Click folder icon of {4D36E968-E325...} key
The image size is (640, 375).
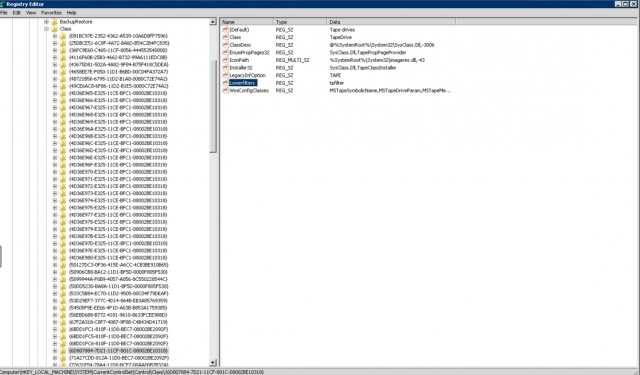click(63, 115)
